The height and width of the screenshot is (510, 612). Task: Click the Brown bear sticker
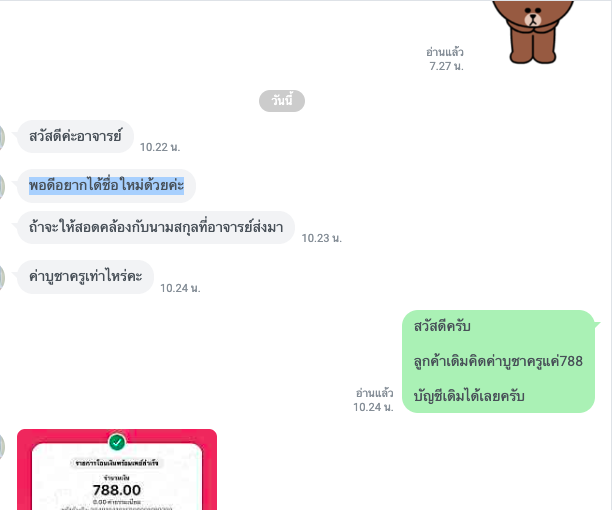pyautogui.click(x=533, y=32)
